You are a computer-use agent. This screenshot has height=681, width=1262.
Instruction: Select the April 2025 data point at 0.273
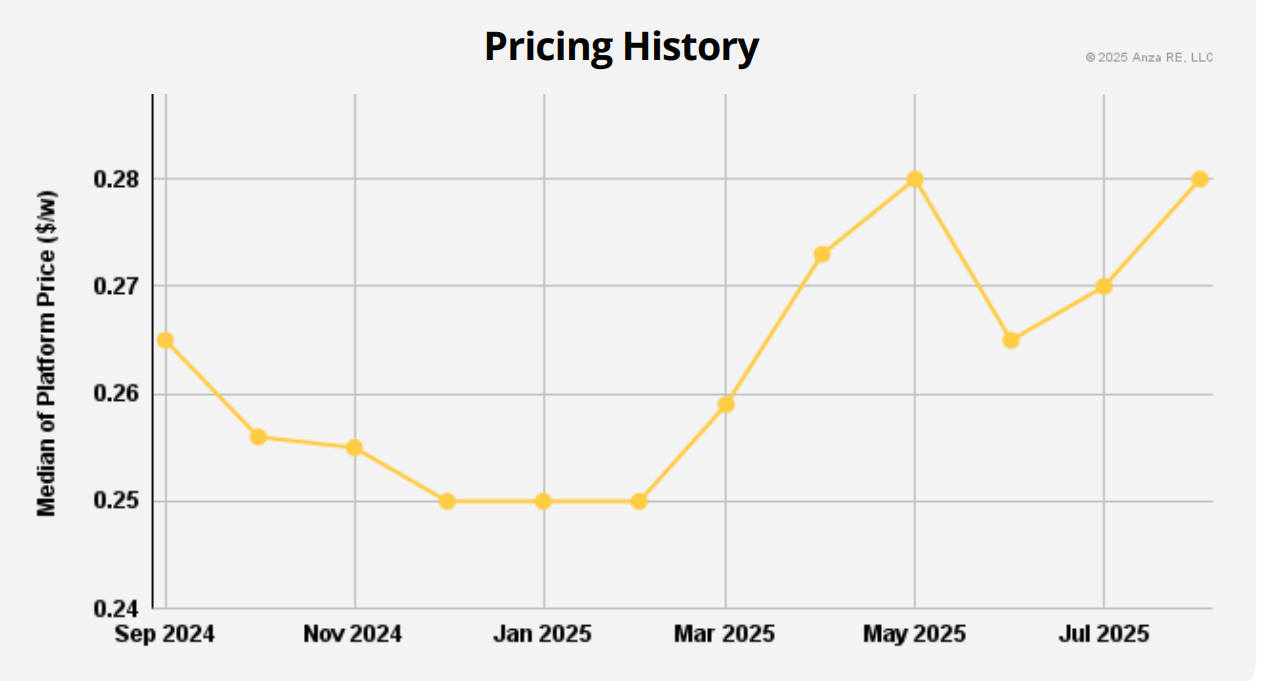point(822,254)
